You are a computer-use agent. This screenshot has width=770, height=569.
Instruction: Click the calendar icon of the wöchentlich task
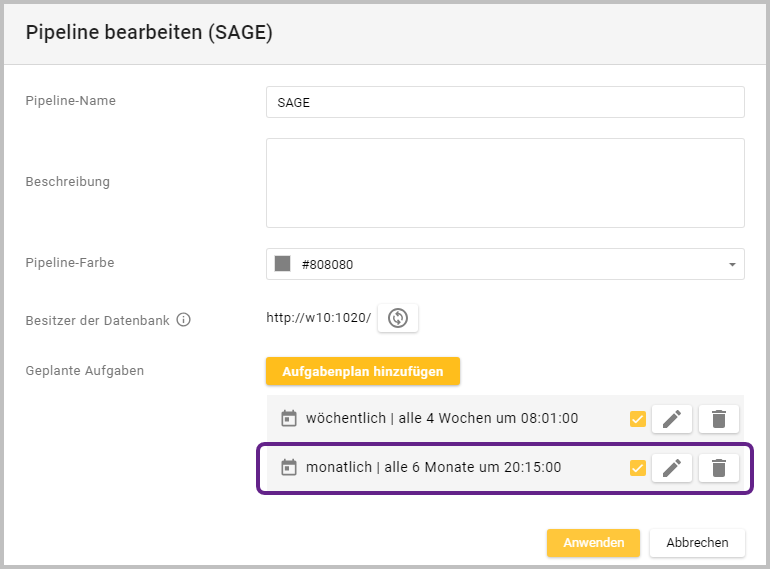tap(289, 418)
